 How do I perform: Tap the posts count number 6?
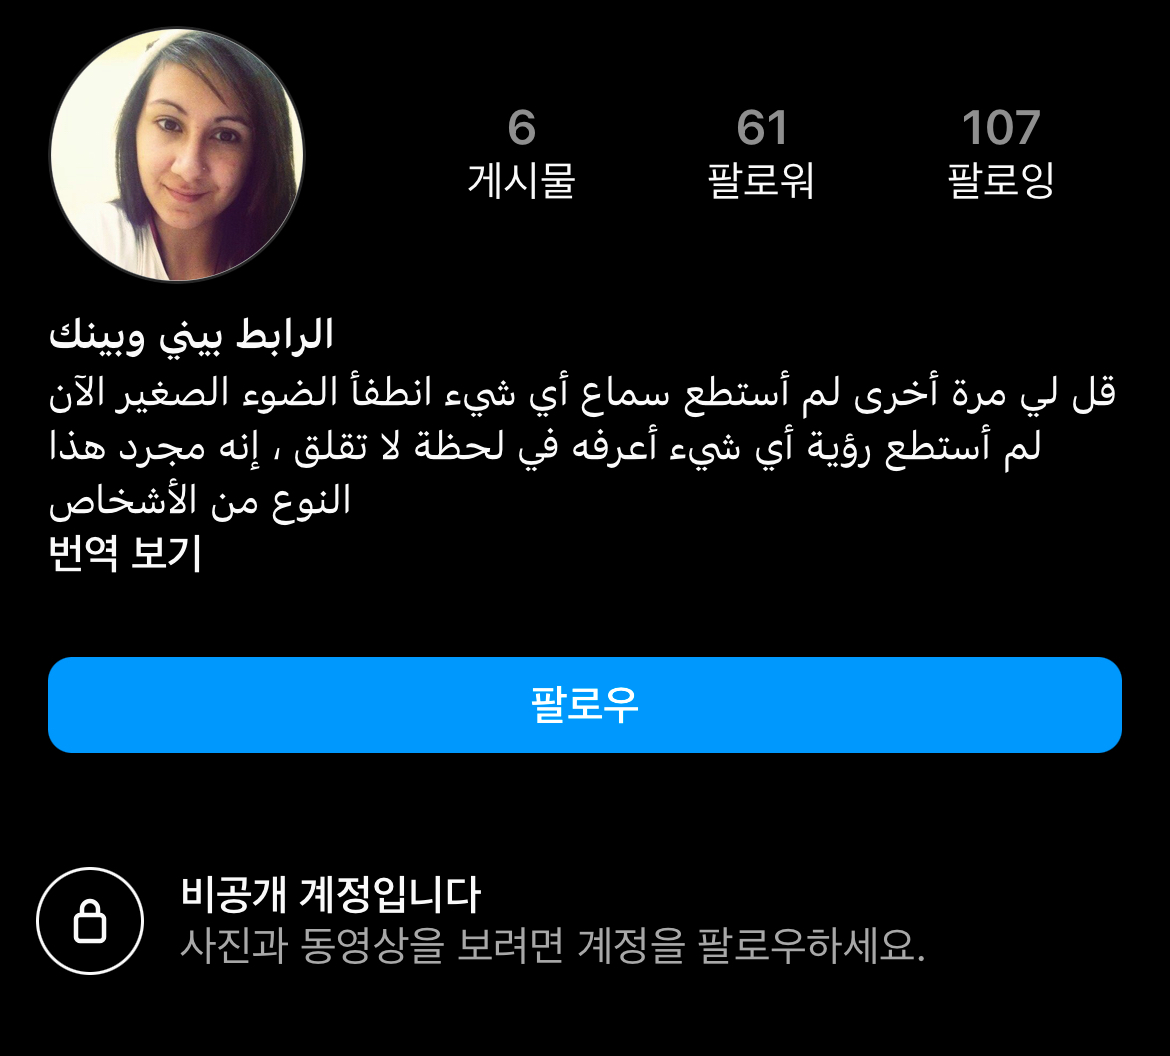click(522, 127)
